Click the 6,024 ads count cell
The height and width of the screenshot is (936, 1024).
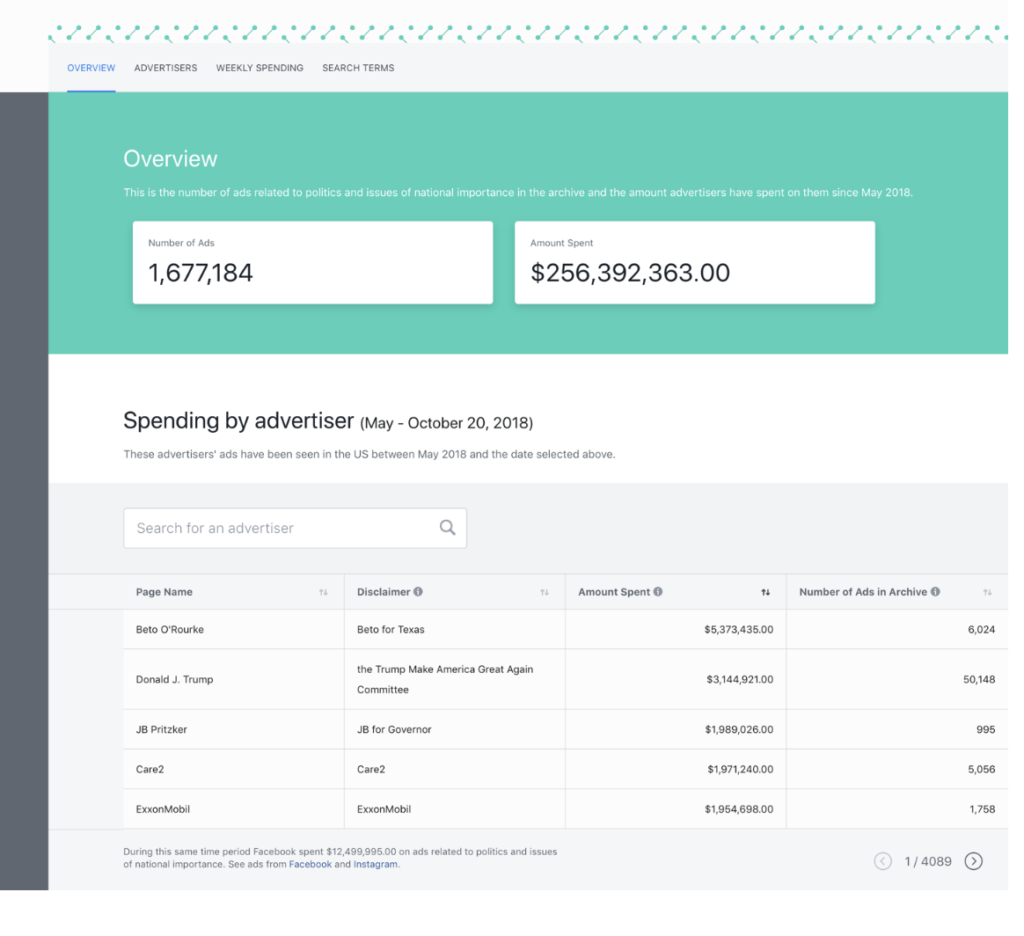click(x=897, y=629)
